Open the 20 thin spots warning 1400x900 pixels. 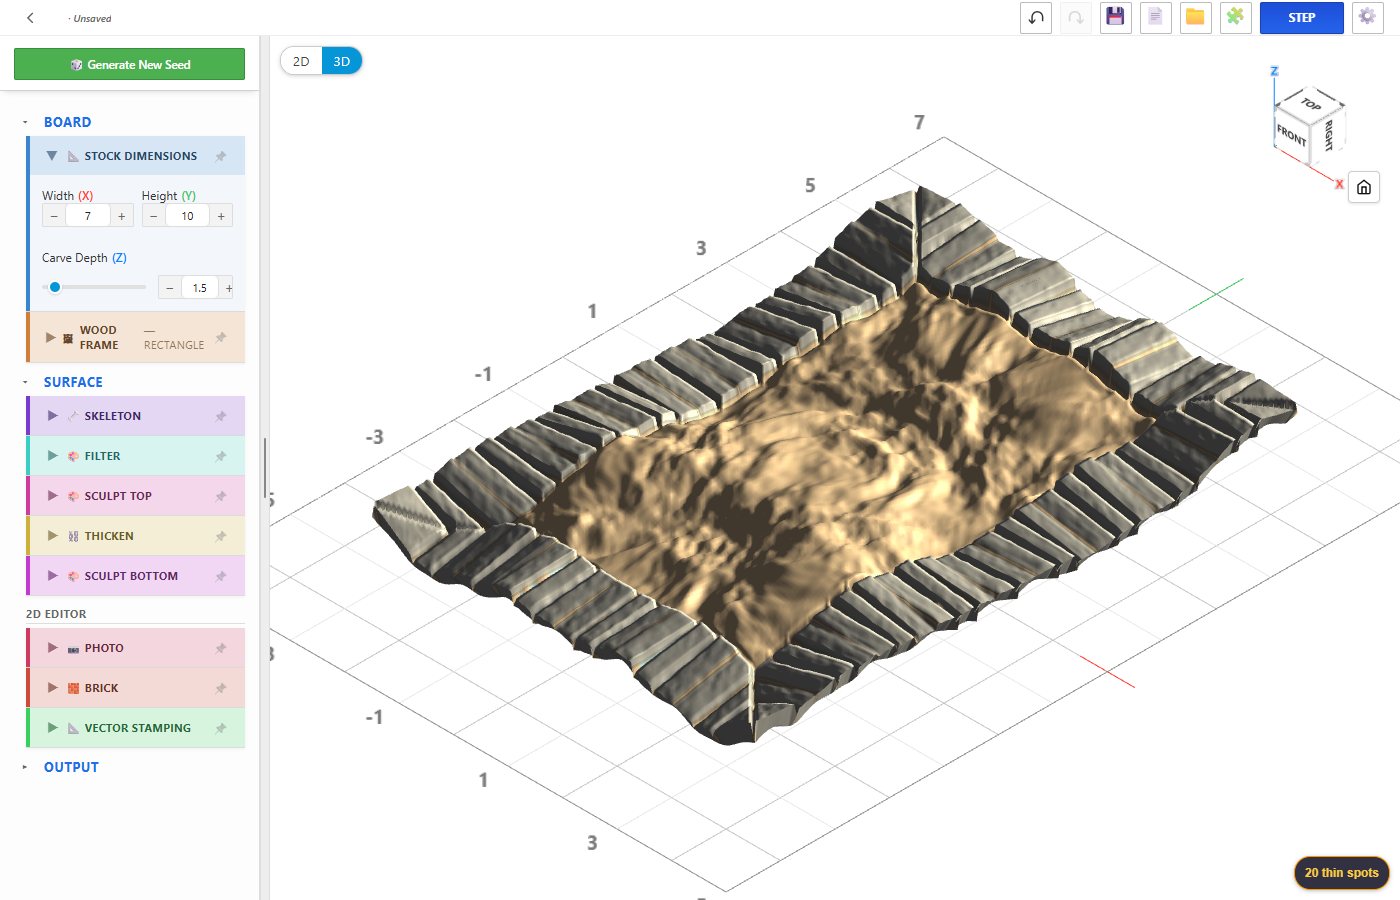pos(1341,873)
